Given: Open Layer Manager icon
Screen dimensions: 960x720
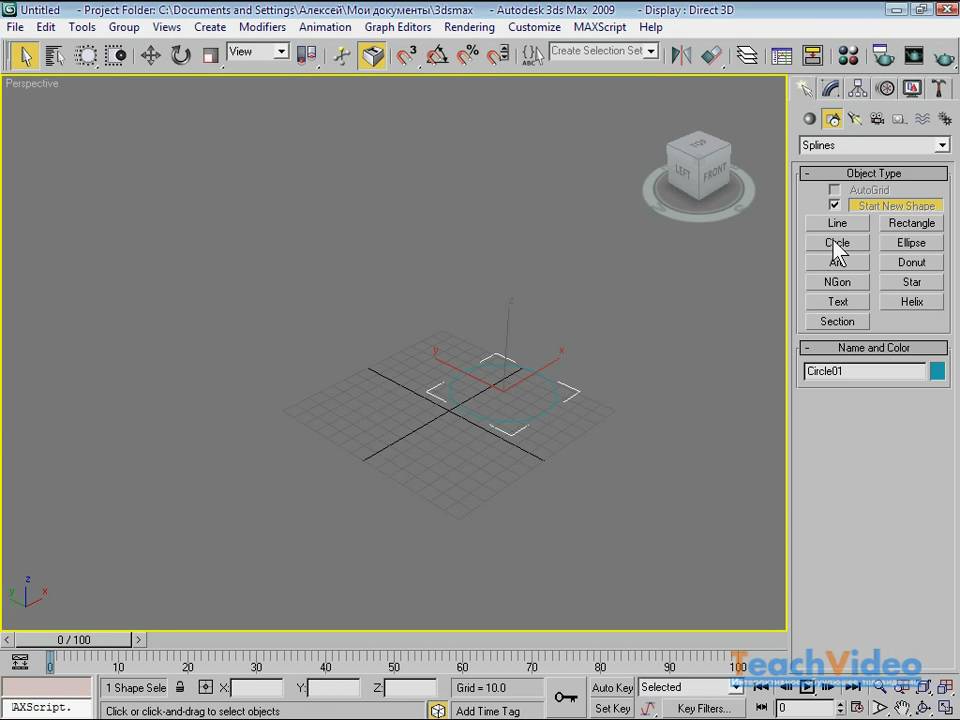Looking at the screenshot, I should [747, 56].
